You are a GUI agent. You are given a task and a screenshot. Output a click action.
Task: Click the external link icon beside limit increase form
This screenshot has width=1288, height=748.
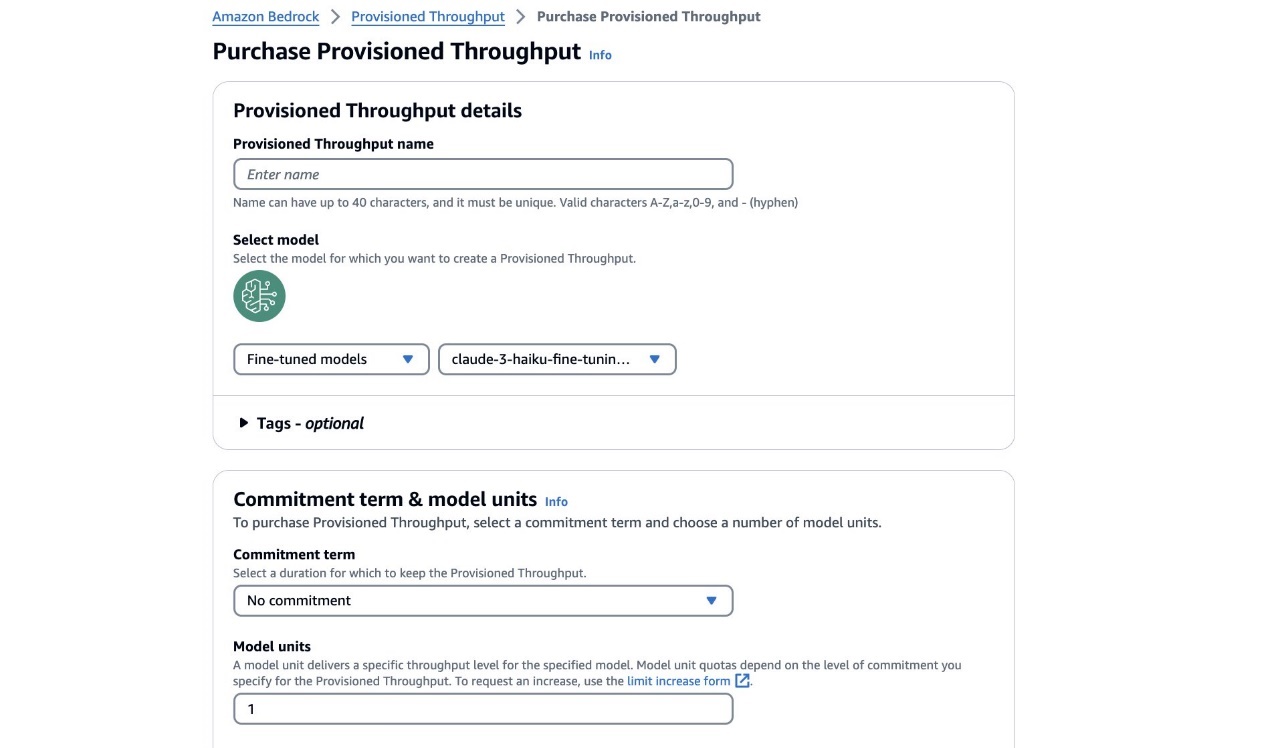[742, 681]
